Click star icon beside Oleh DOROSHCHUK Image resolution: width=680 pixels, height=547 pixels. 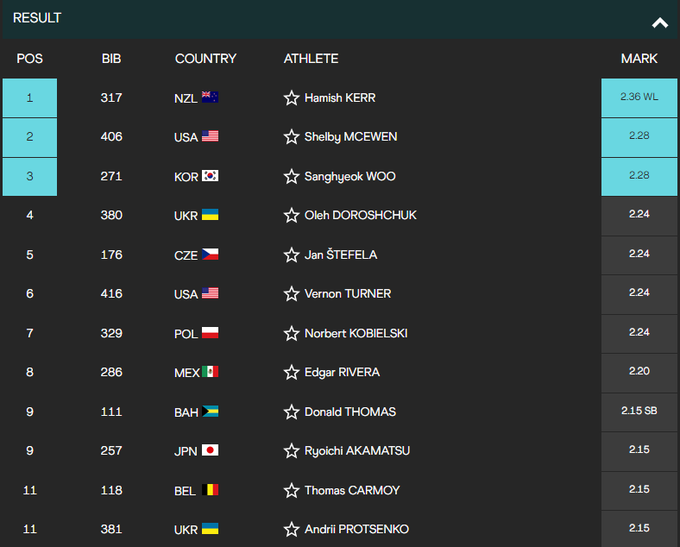pyautogui.click(x=292, y=216)
